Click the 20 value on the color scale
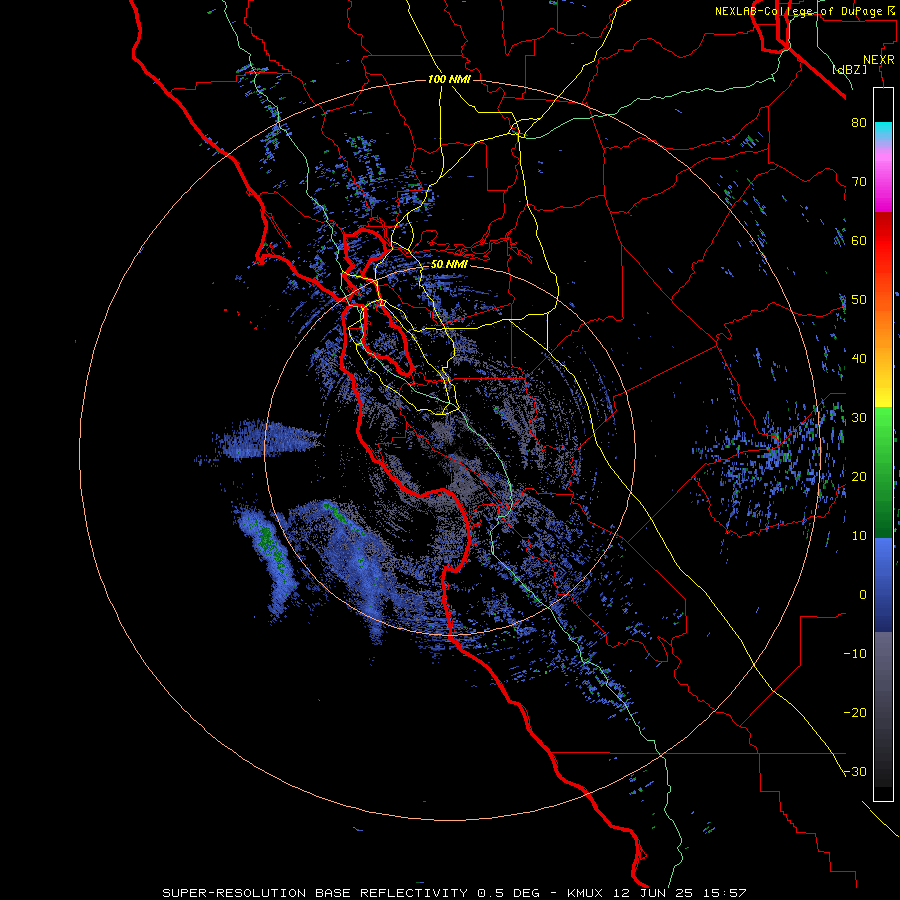Viewport: 900px width, 900px height. tap(859, 477)
